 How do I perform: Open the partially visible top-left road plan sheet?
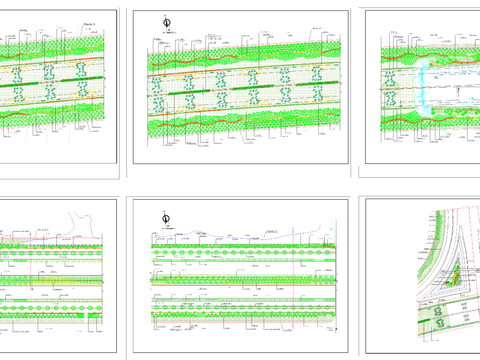point(58,87)
